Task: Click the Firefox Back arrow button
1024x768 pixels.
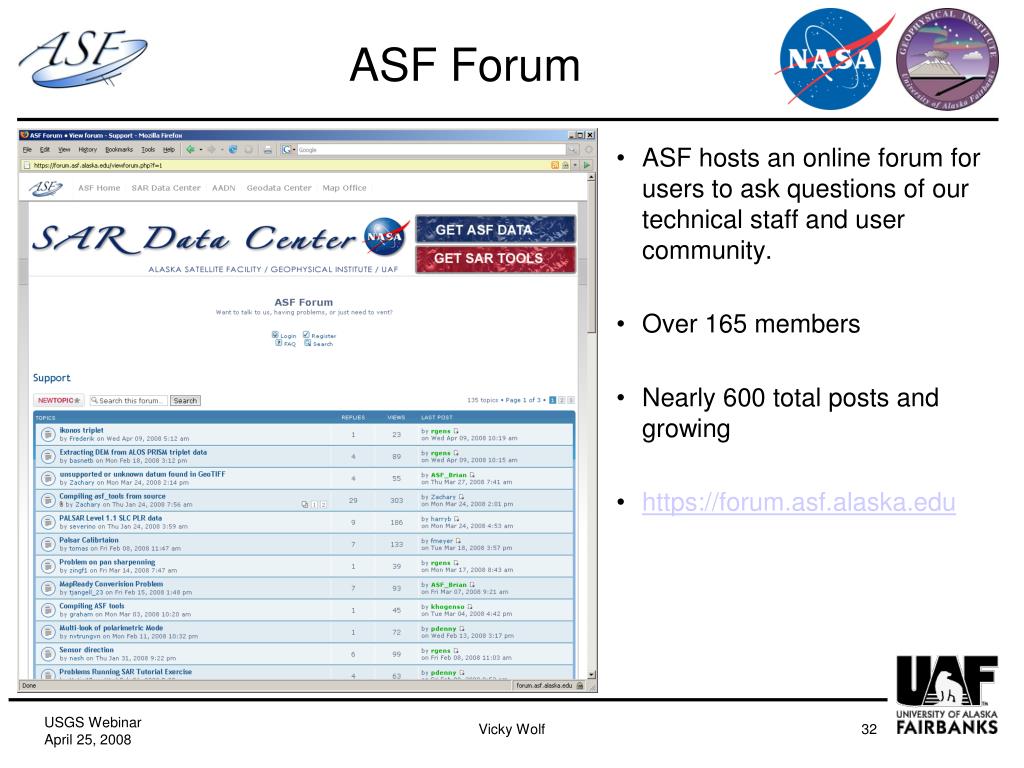Action: click(190, 150)
